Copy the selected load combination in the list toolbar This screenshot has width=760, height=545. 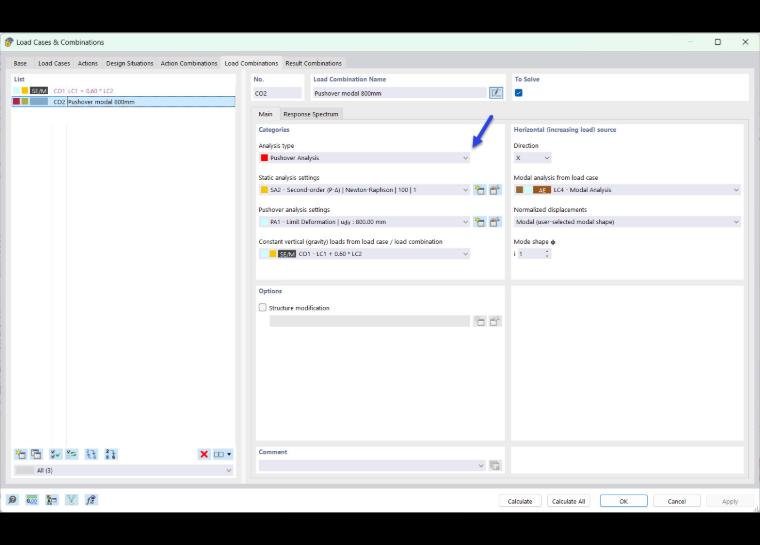tap(36, 454)
